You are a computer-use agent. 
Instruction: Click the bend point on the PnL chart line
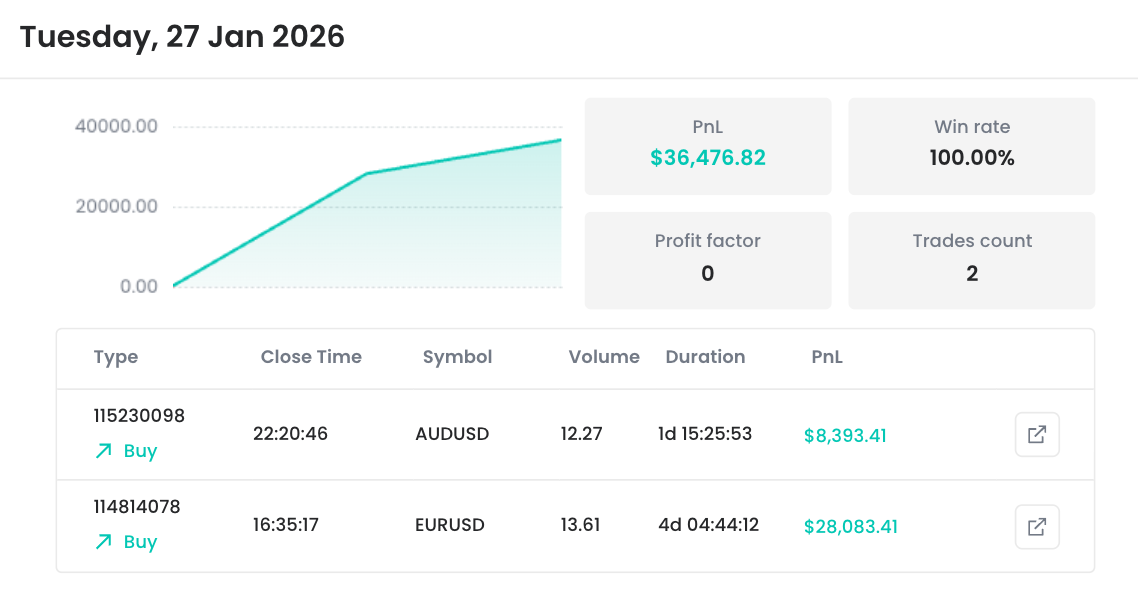367,174
